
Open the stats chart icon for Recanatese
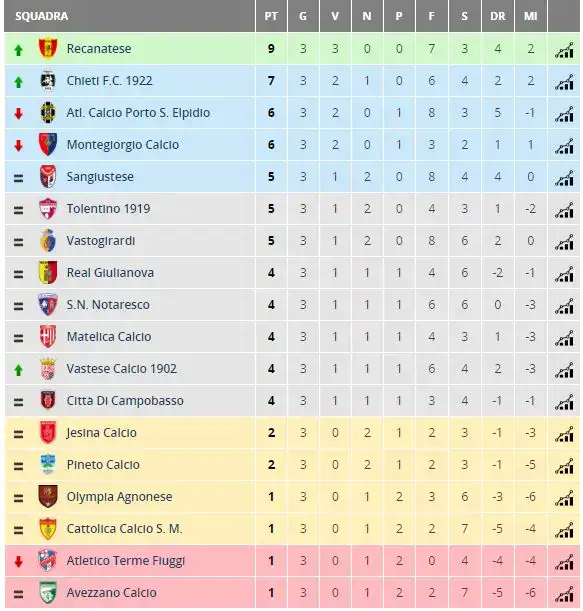[564, 50]
